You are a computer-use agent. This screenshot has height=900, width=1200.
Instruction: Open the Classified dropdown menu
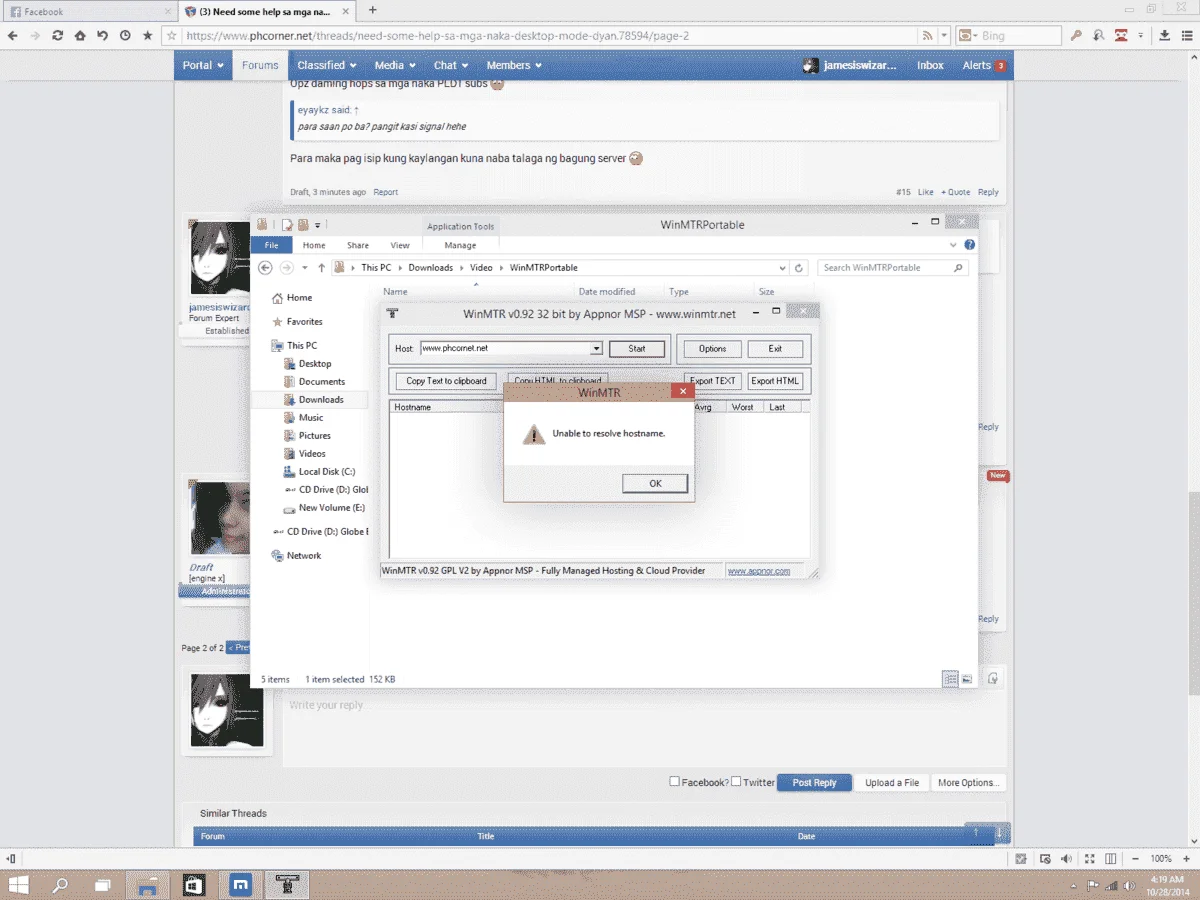click(x=326, y=65)
